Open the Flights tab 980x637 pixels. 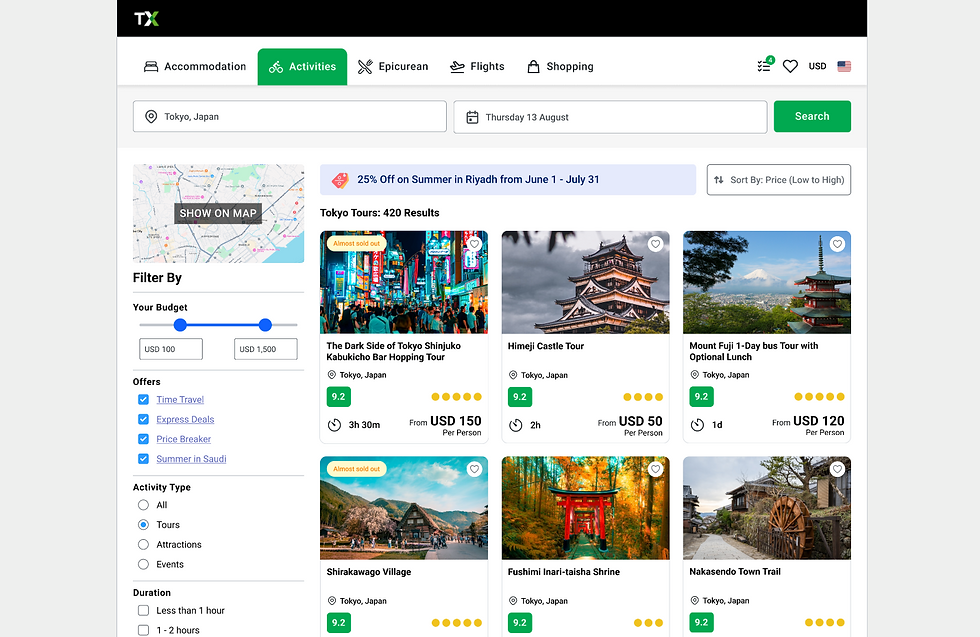click(x=478, y=66)
